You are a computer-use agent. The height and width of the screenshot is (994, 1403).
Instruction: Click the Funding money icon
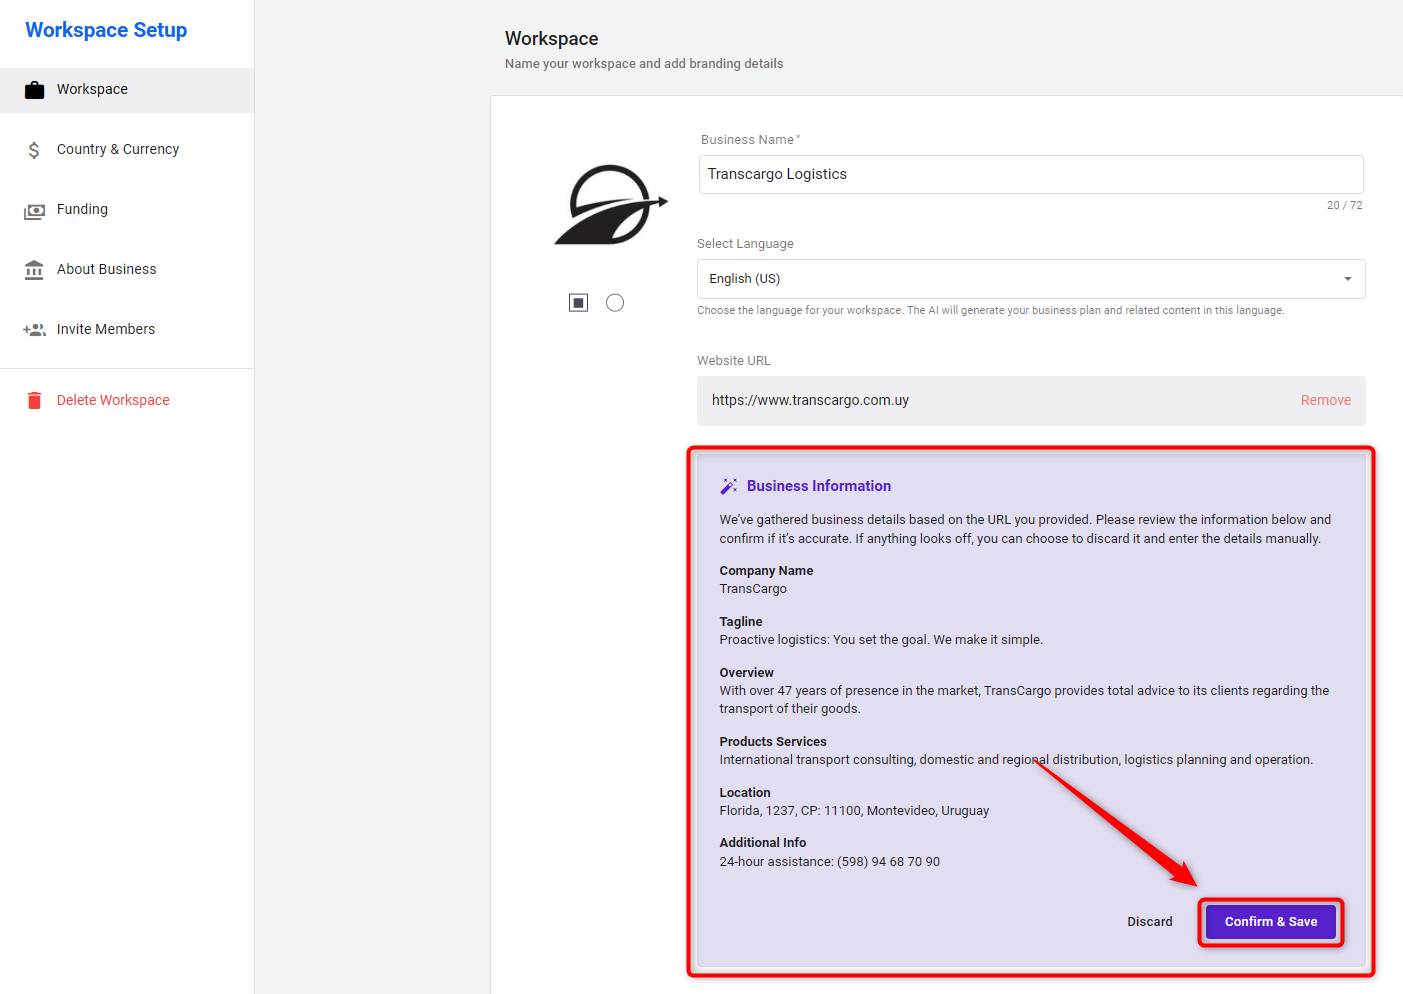click(34, 211)
